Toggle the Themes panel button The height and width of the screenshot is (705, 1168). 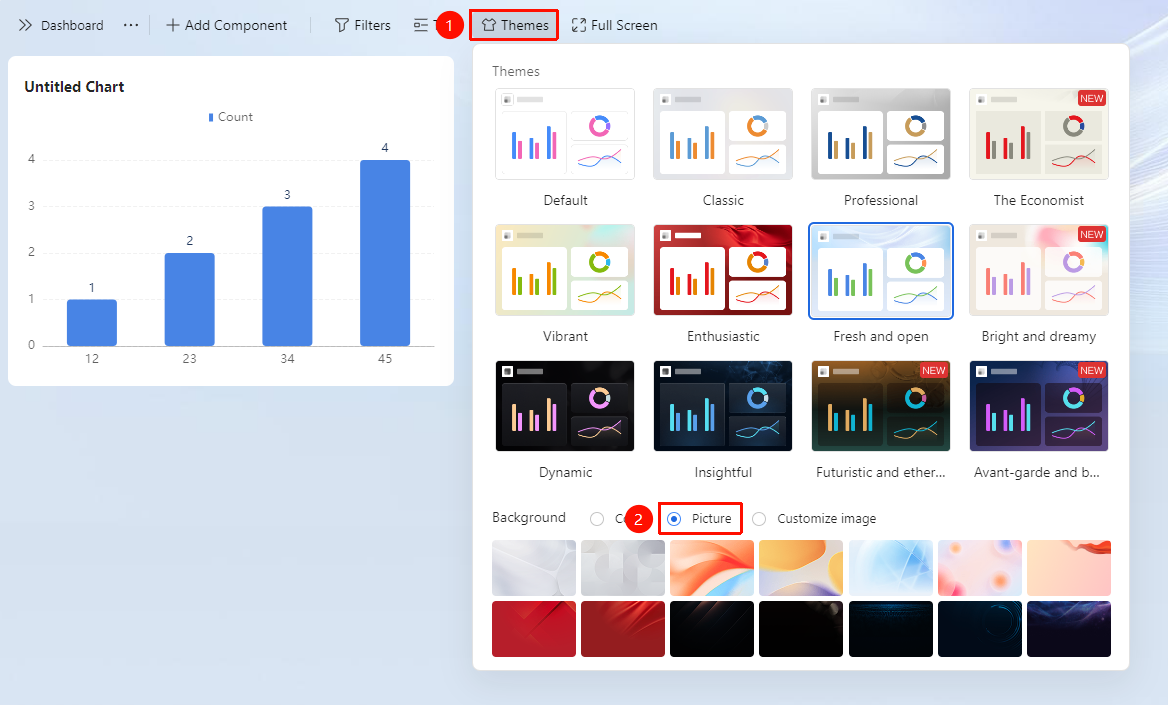pyautogui.click(x=515, y=25)
